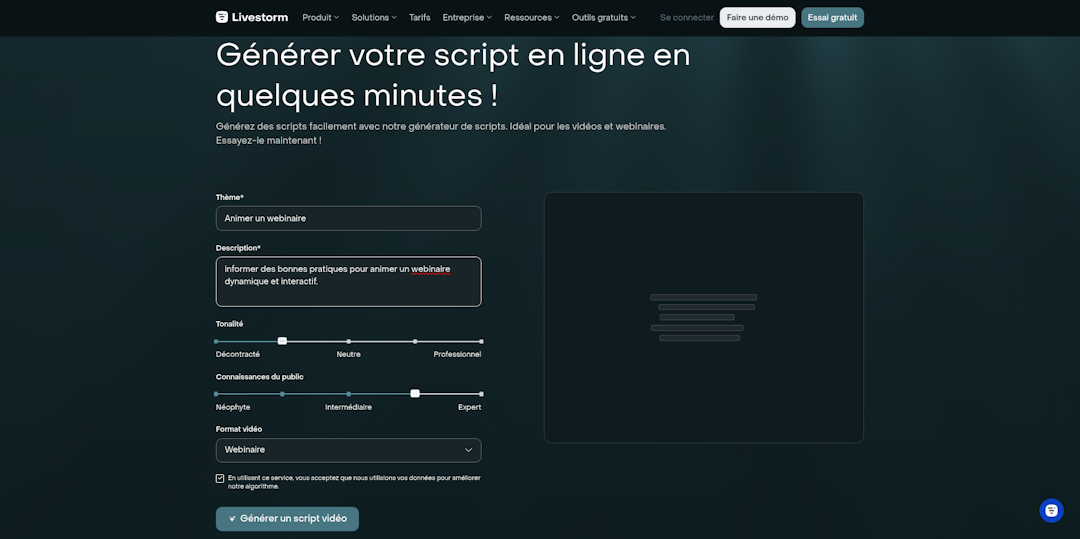
Task: Expand the Produit menu
Action: click(320, 18)
